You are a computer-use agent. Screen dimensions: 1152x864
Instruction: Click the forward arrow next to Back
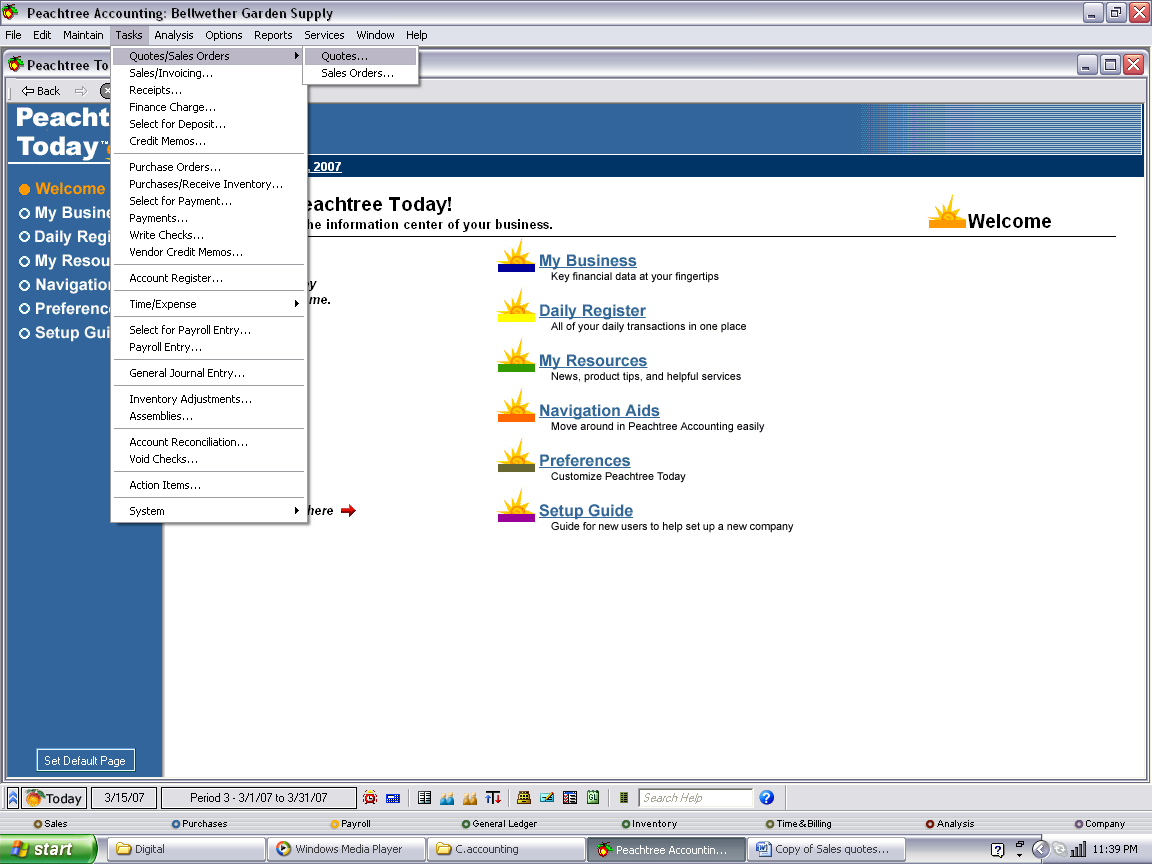(x=81, y=91)
